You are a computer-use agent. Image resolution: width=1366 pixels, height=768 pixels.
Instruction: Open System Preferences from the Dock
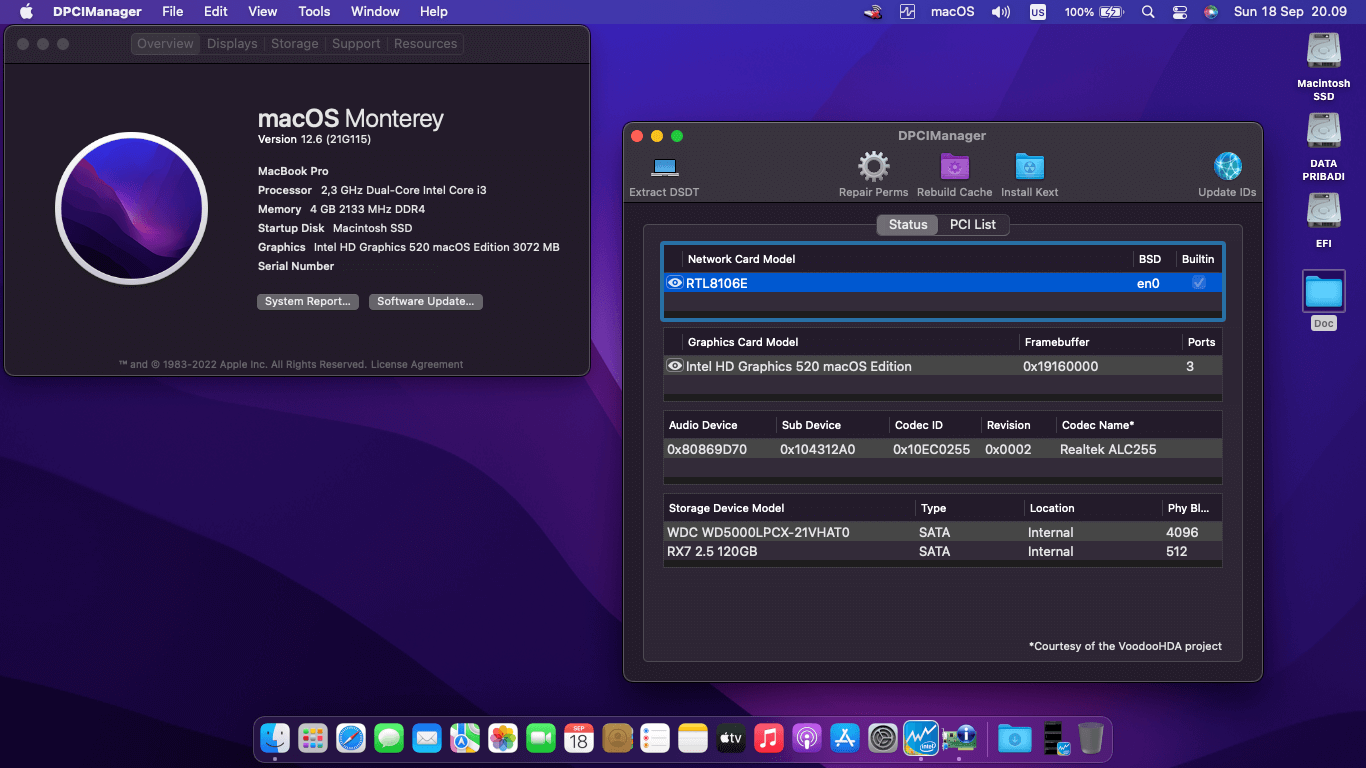pyautogui.click(x=883, y=738)
